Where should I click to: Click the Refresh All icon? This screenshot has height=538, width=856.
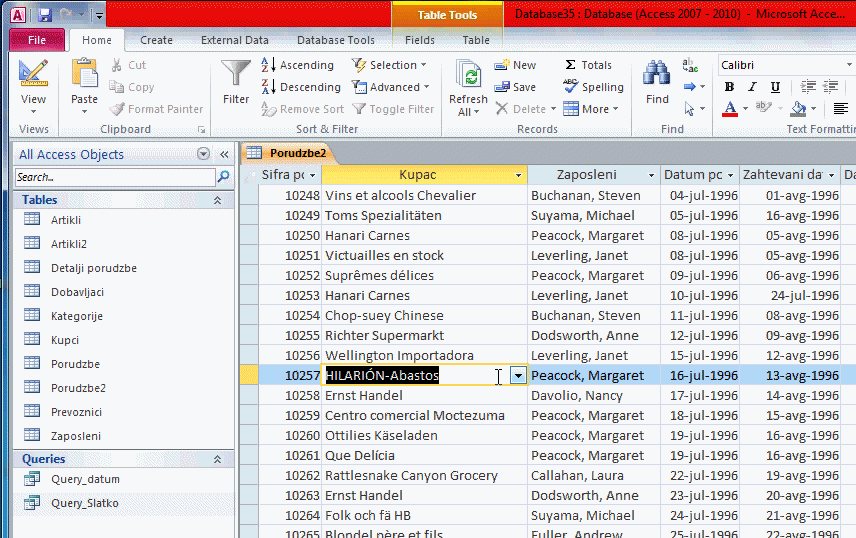pos(468,74)
